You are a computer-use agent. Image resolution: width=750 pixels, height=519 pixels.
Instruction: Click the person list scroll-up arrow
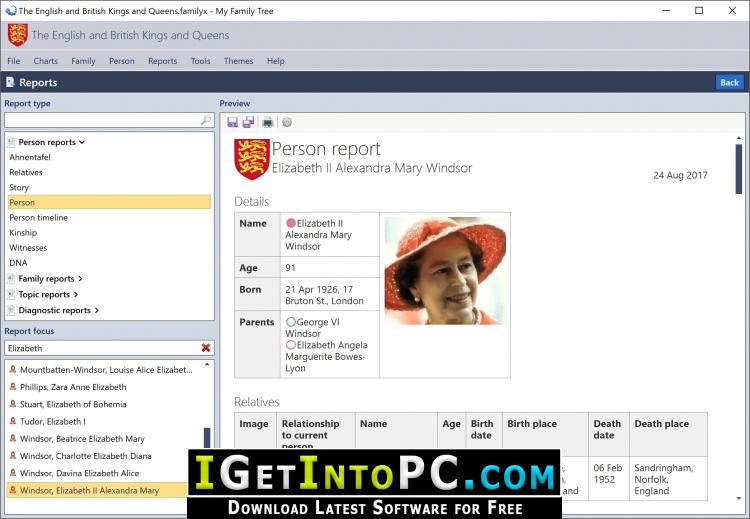coord(207,364)
